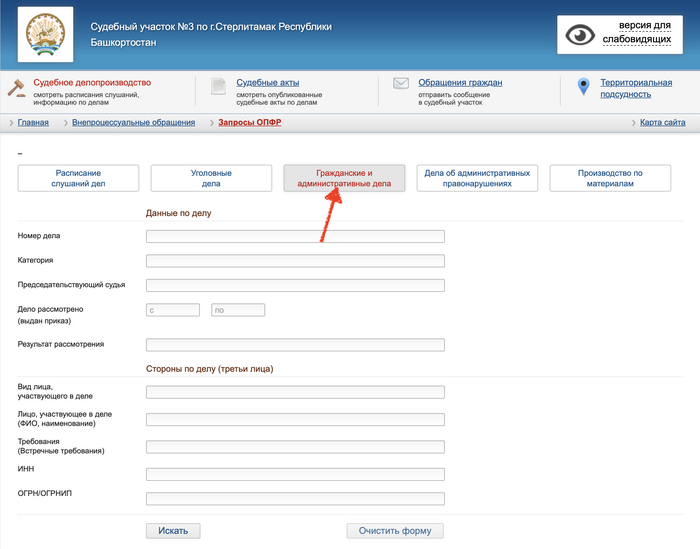The width and height of the screenshot is (700, 549).
Task: Switch to Уголовные дела tab
Action: (x=211, y=178)
